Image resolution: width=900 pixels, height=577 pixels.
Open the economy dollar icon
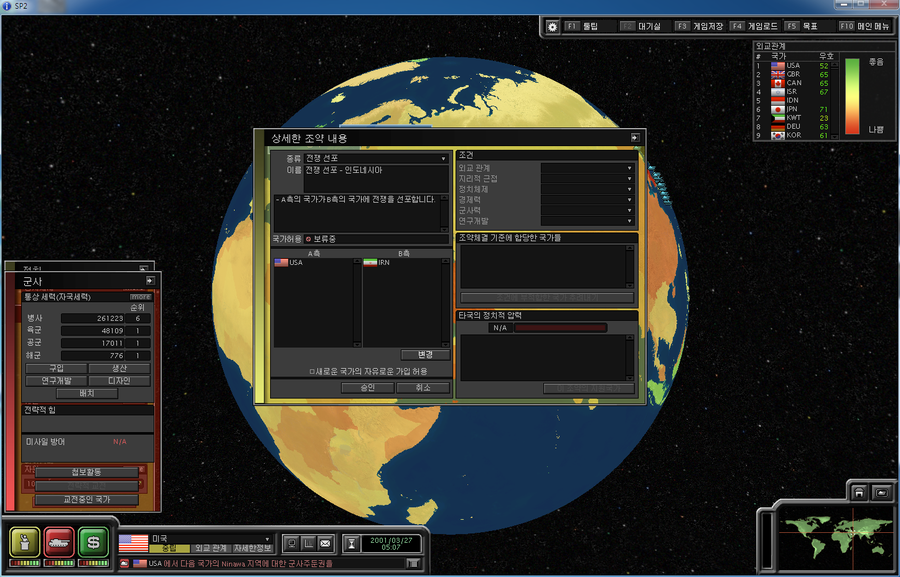93,541
